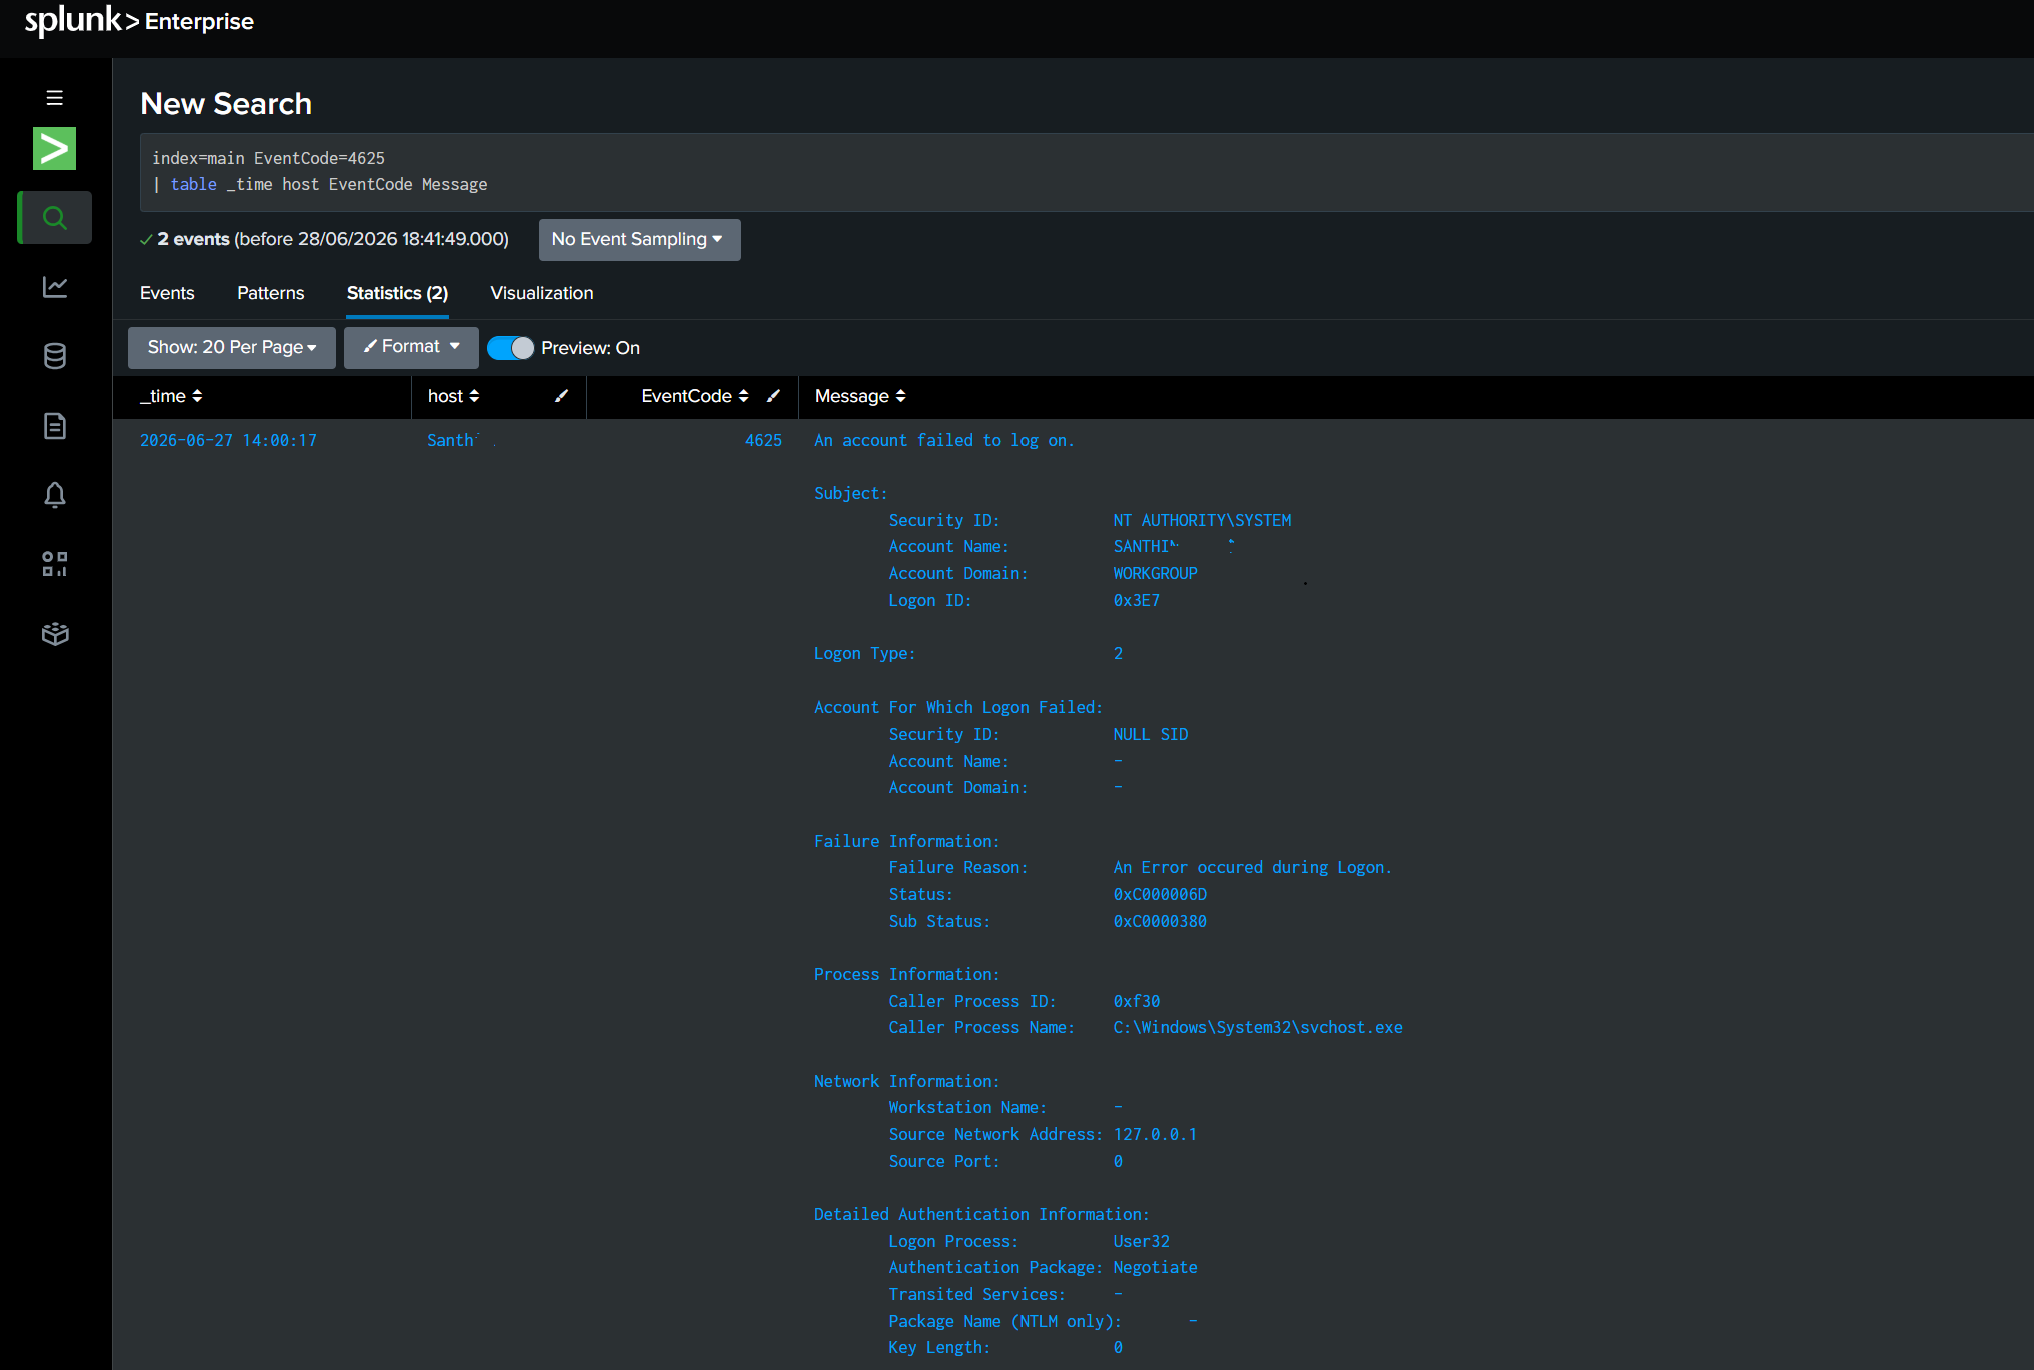Screen dimensions: 2034x1370
Task: Open the Reports document sidebar icon
Action: (x=55, y=426)
